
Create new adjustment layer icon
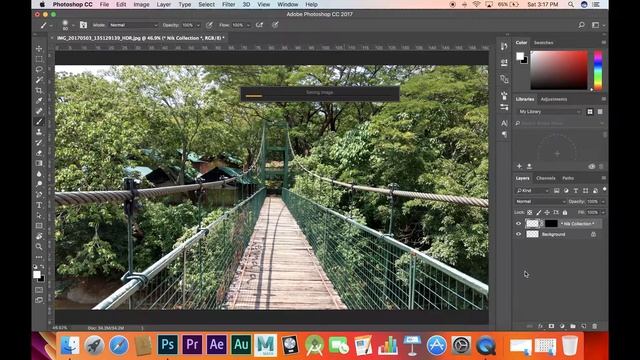562,326
